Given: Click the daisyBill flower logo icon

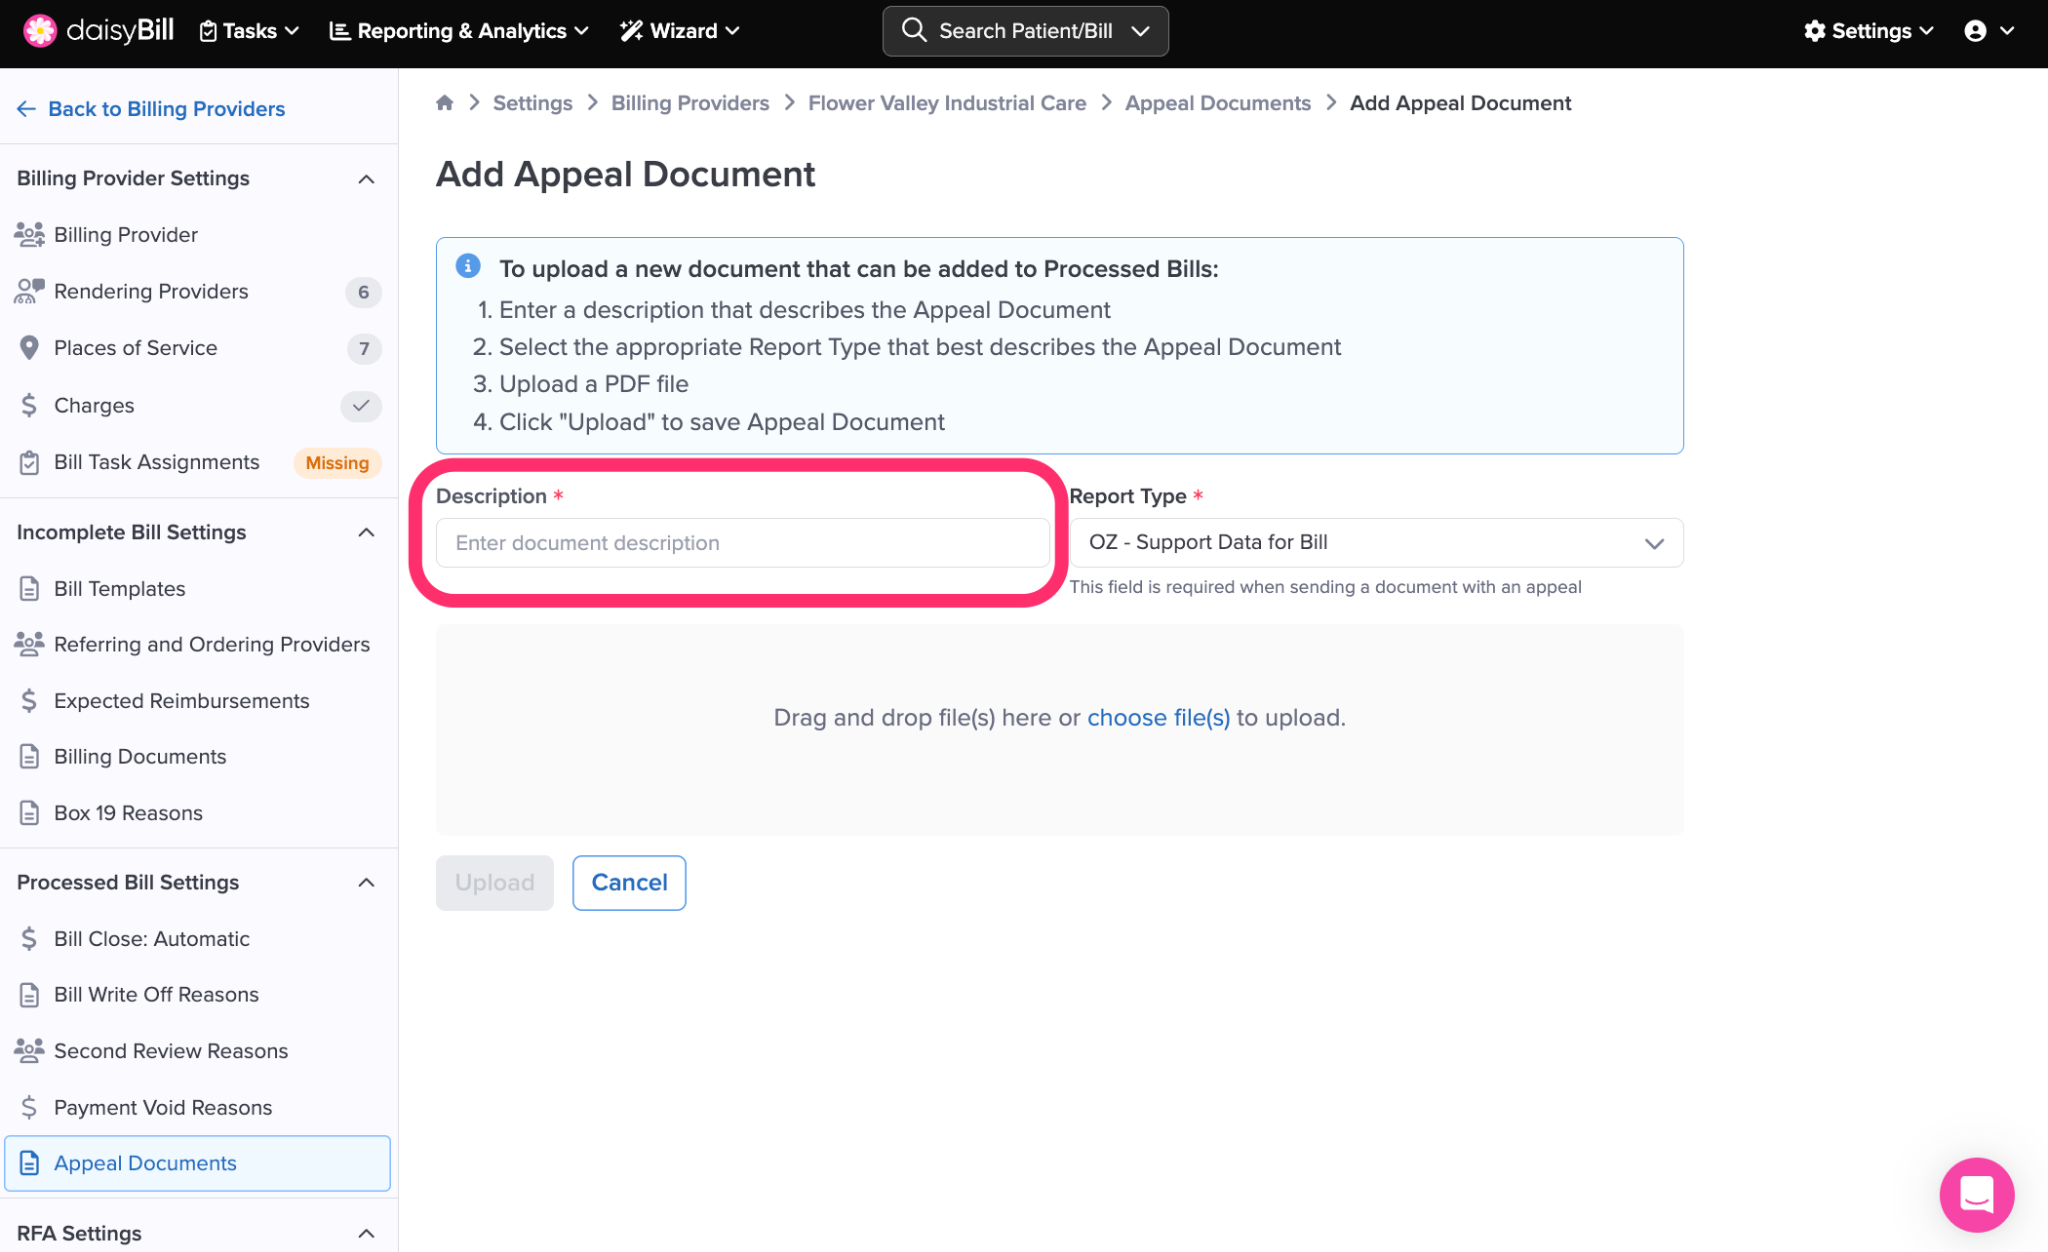Looking at the screenshot, I should [40, 31].
